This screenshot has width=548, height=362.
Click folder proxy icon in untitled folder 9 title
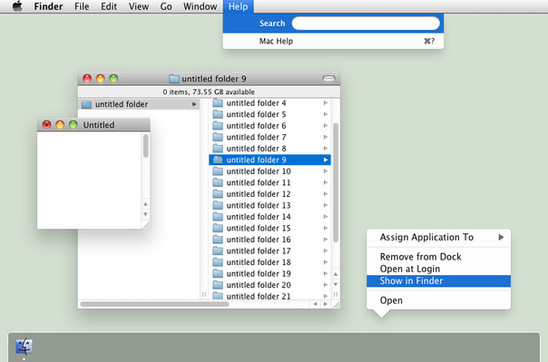(174, 79)
